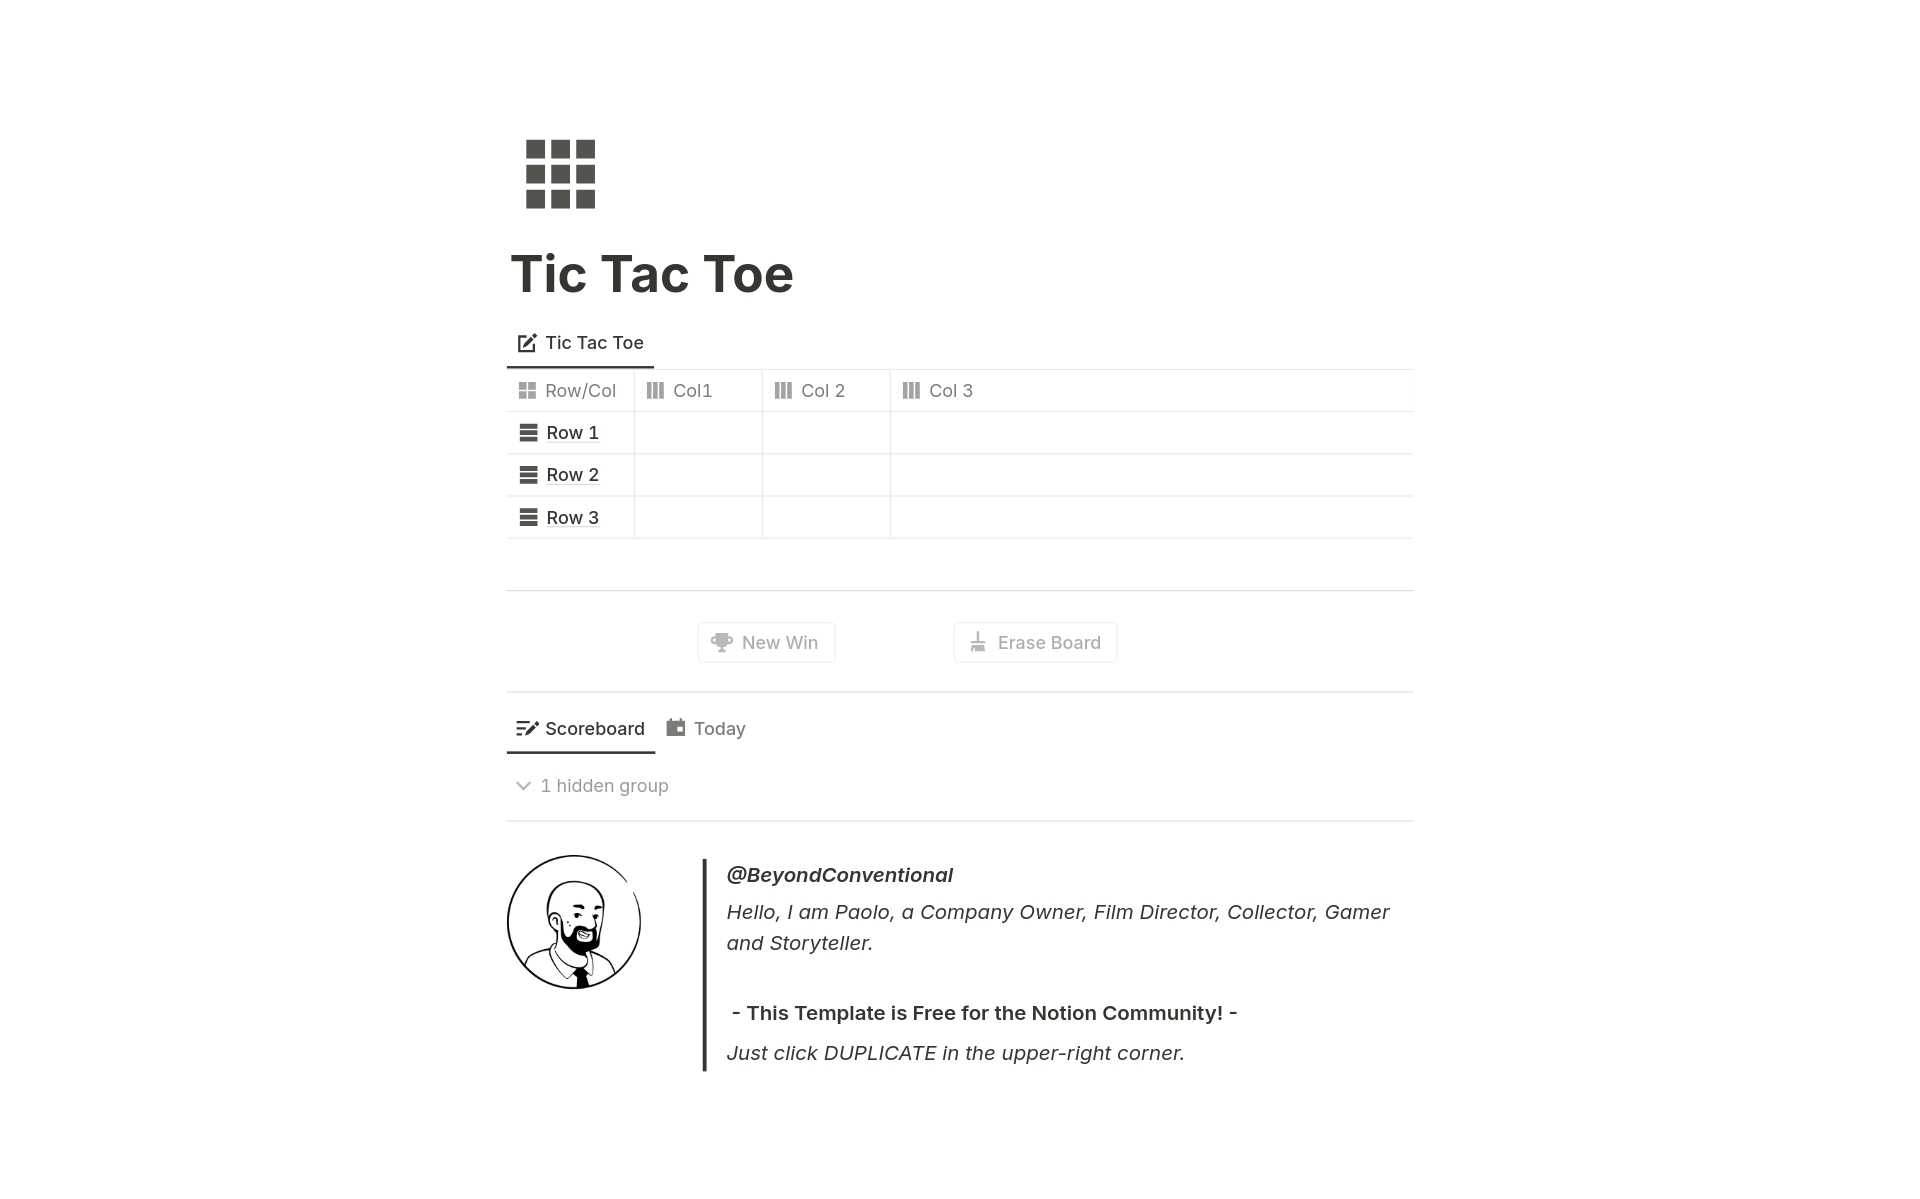The height and width of the screenshot is (1199, 1920).
Task: Click the Erase Board button
Action: (1035, 641)
